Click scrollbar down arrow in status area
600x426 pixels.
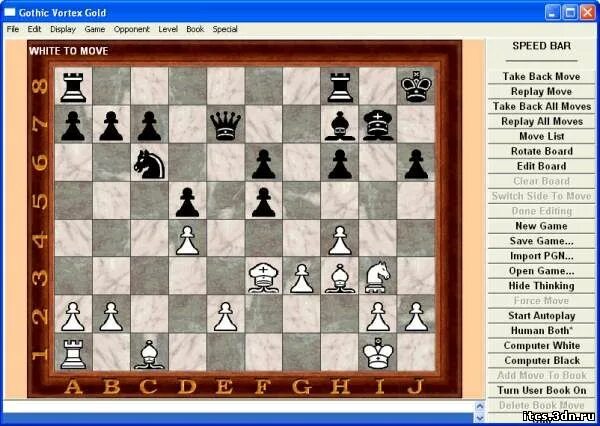(x=479, y=418)
